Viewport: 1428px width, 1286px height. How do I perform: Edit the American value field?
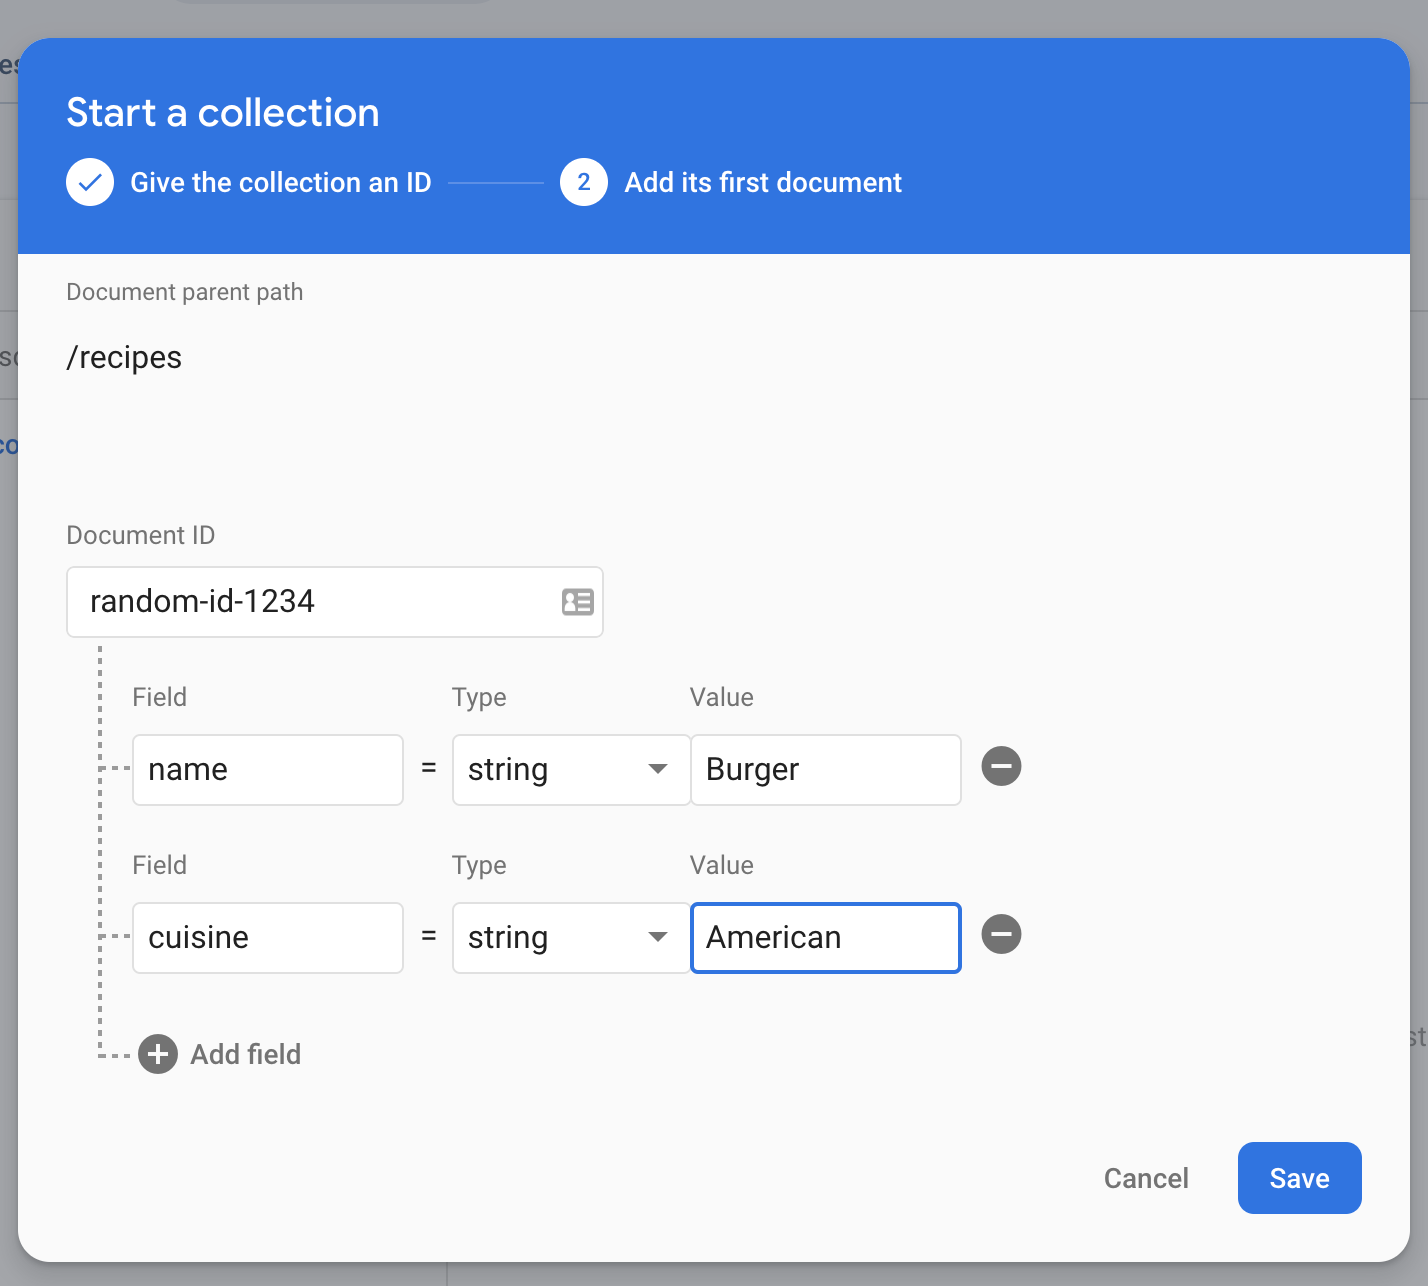(825, 938)
